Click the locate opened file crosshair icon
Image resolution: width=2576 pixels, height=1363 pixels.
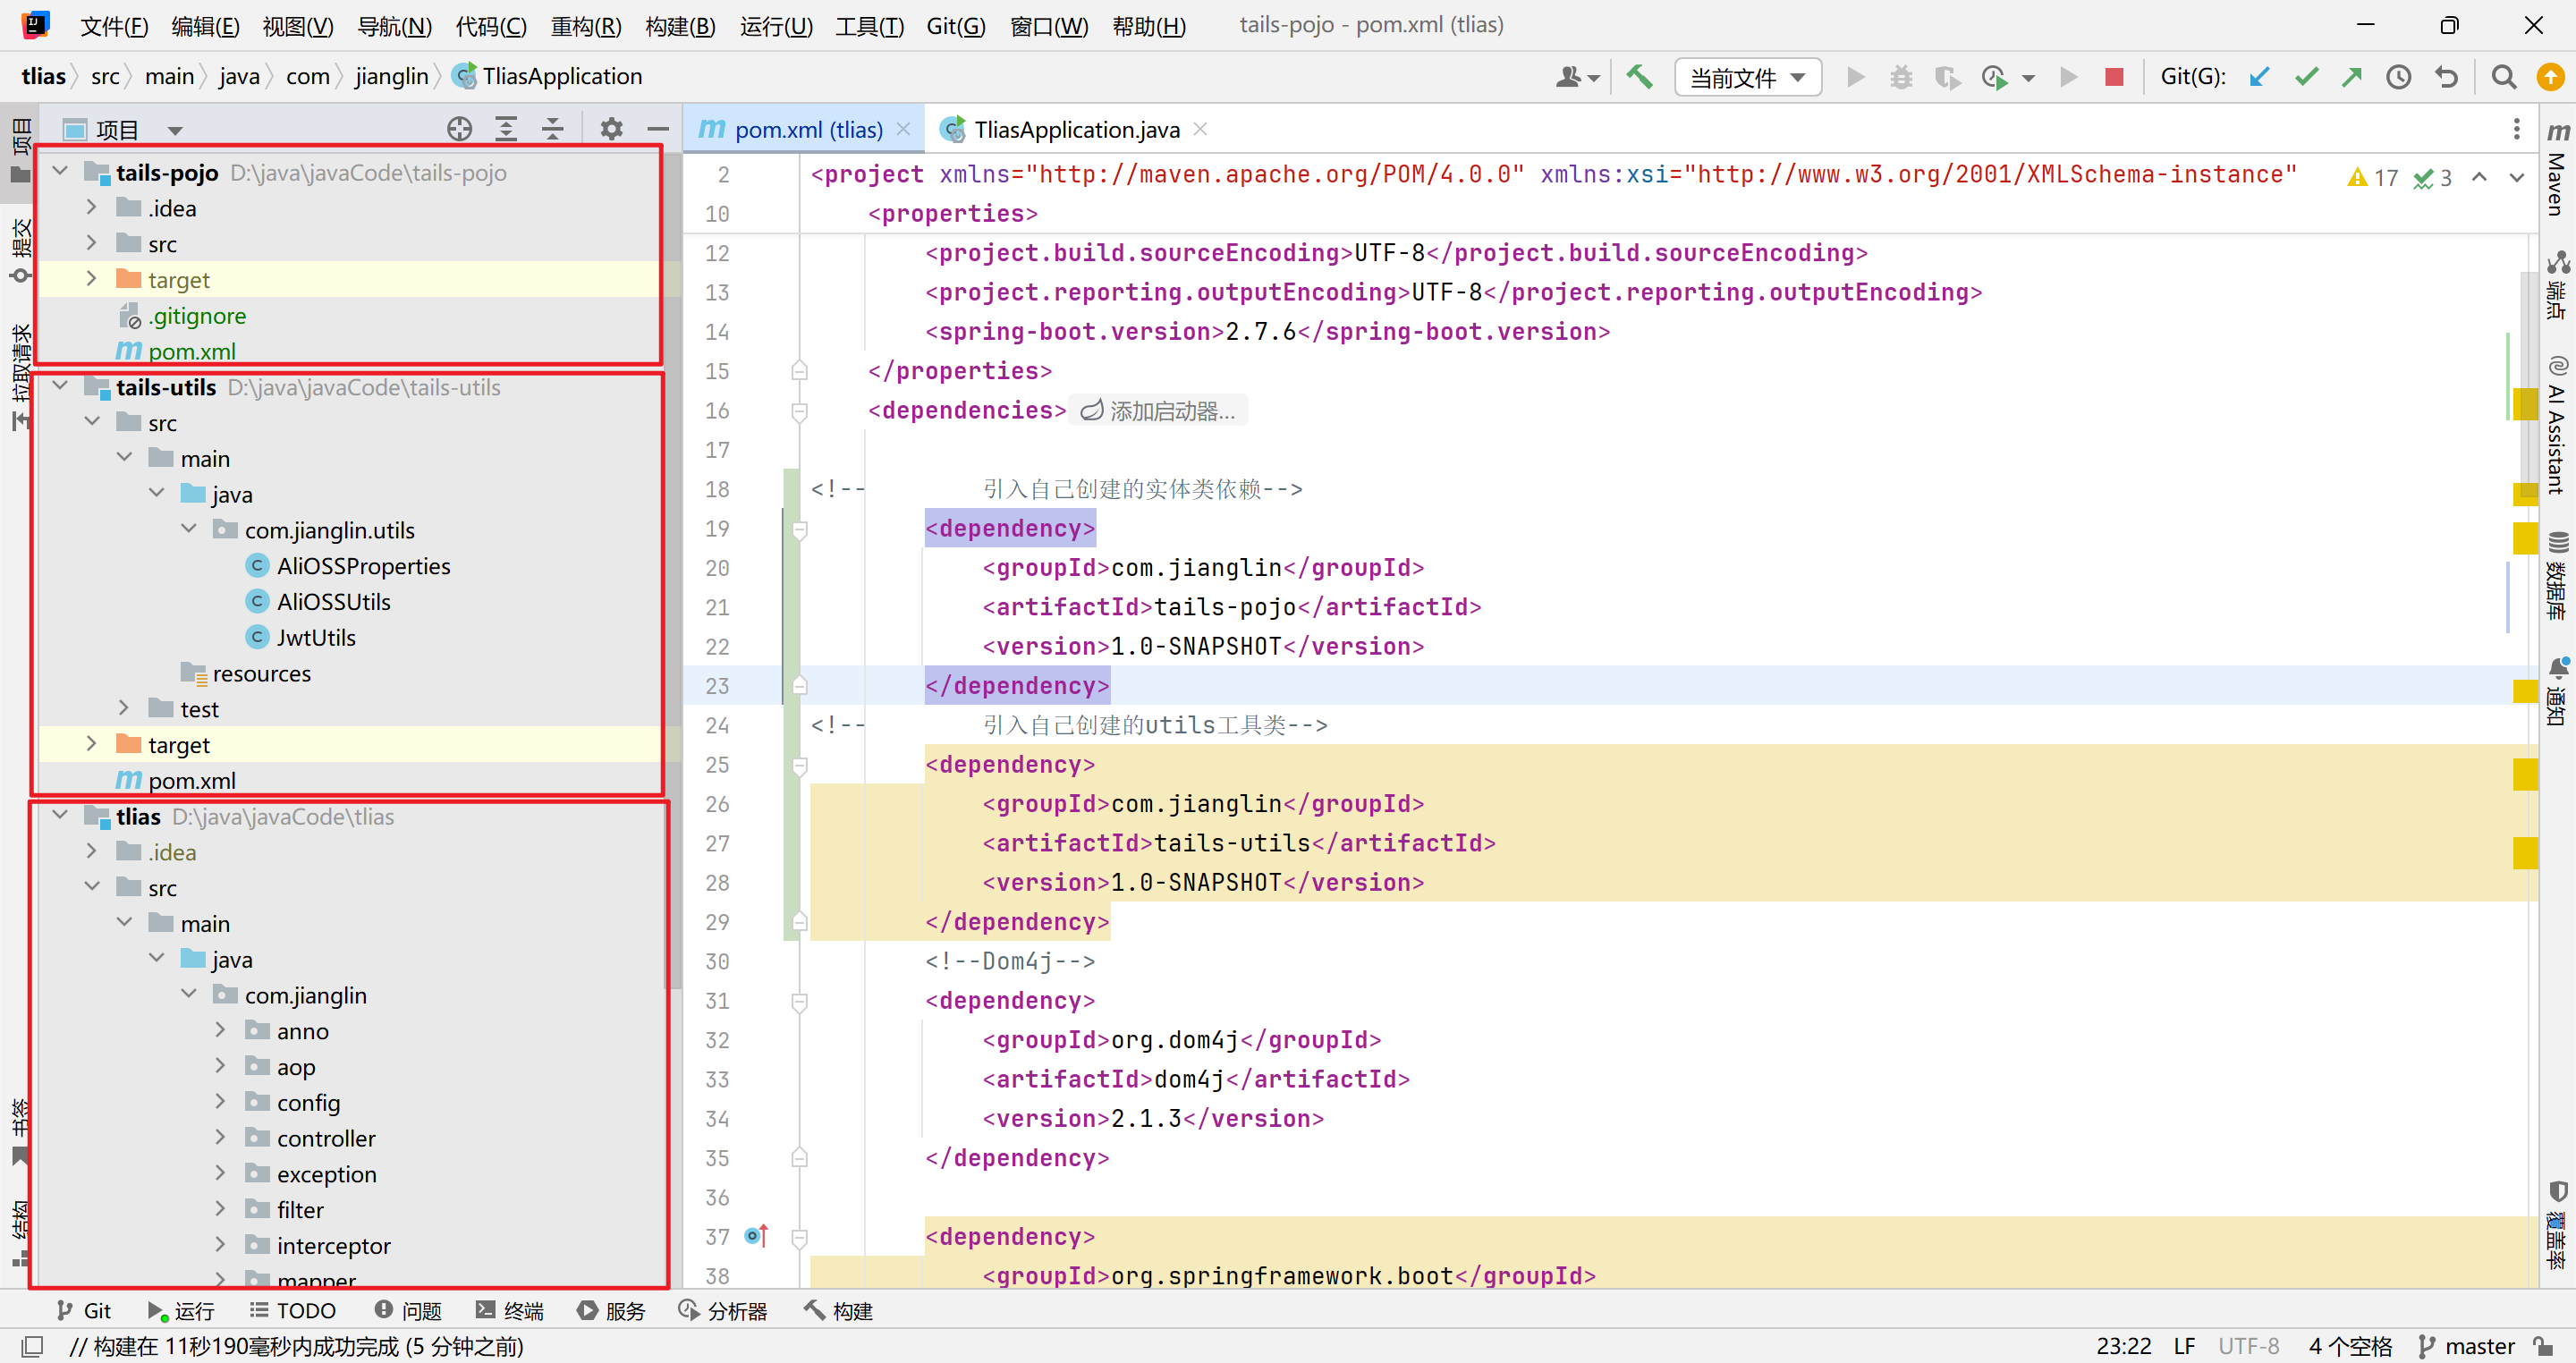pos(459,129)
